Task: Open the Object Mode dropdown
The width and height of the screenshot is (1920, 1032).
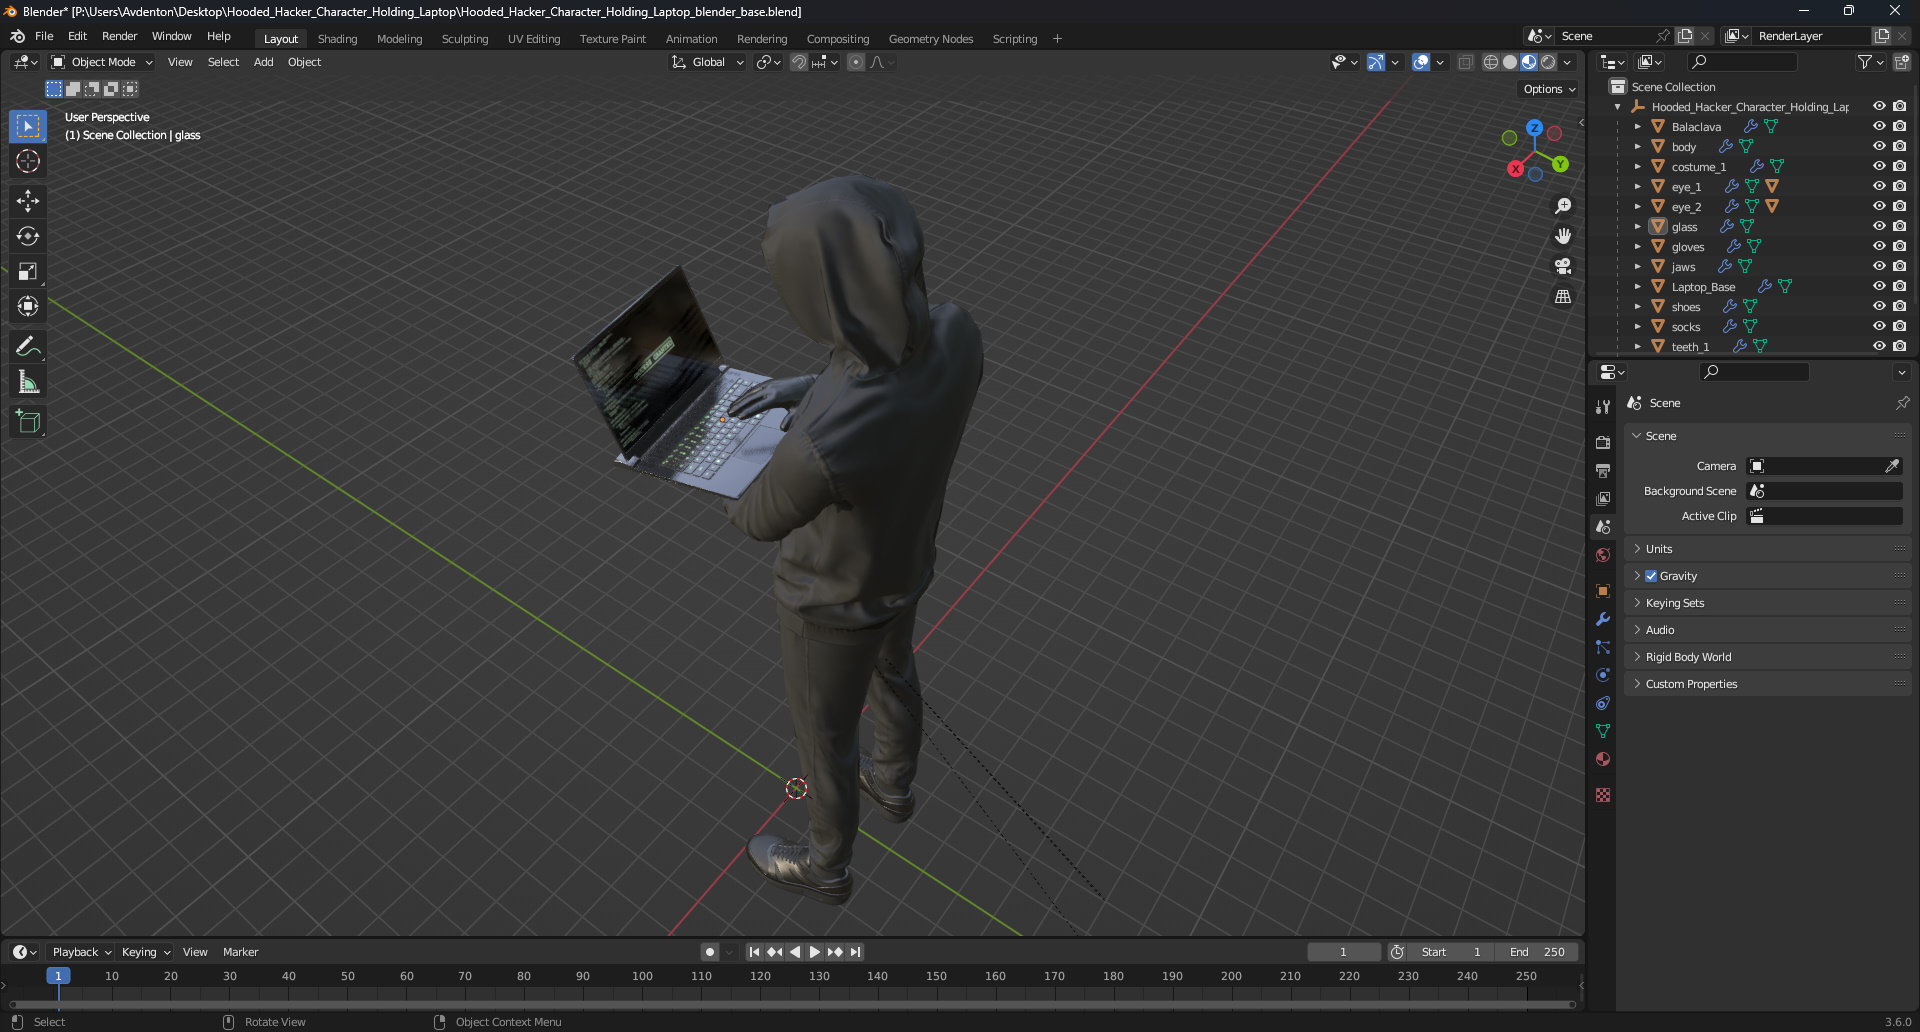Action: (102, 62)
